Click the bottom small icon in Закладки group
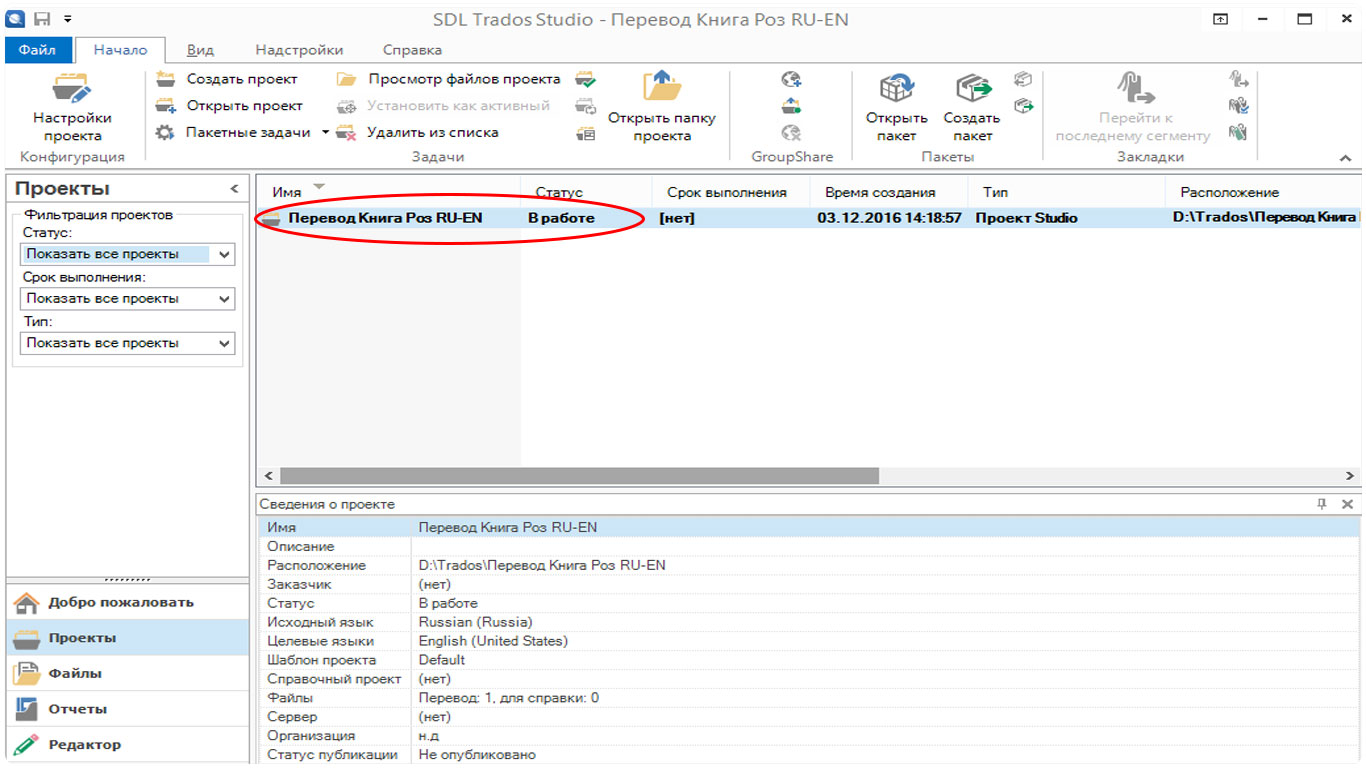This screenshot has height=768, width=1366. pyautogui.click(x=1238, y=132)
